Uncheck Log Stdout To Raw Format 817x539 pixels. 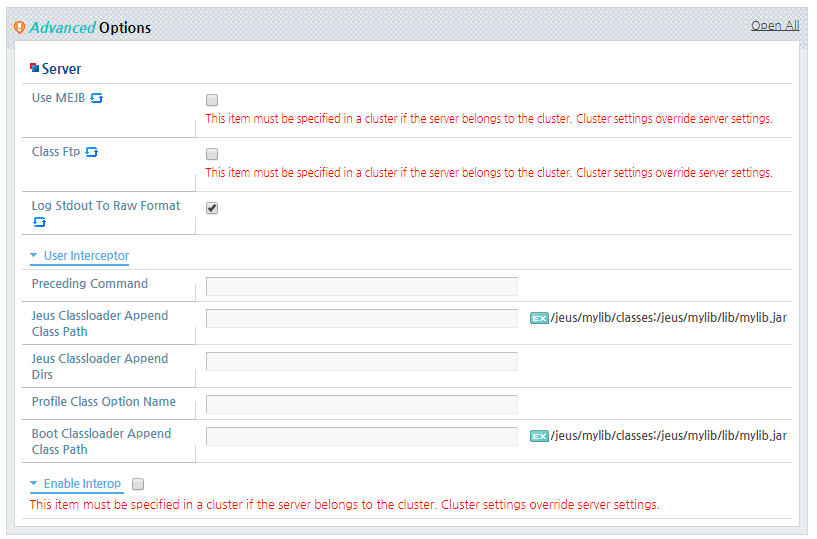point(212,208)
